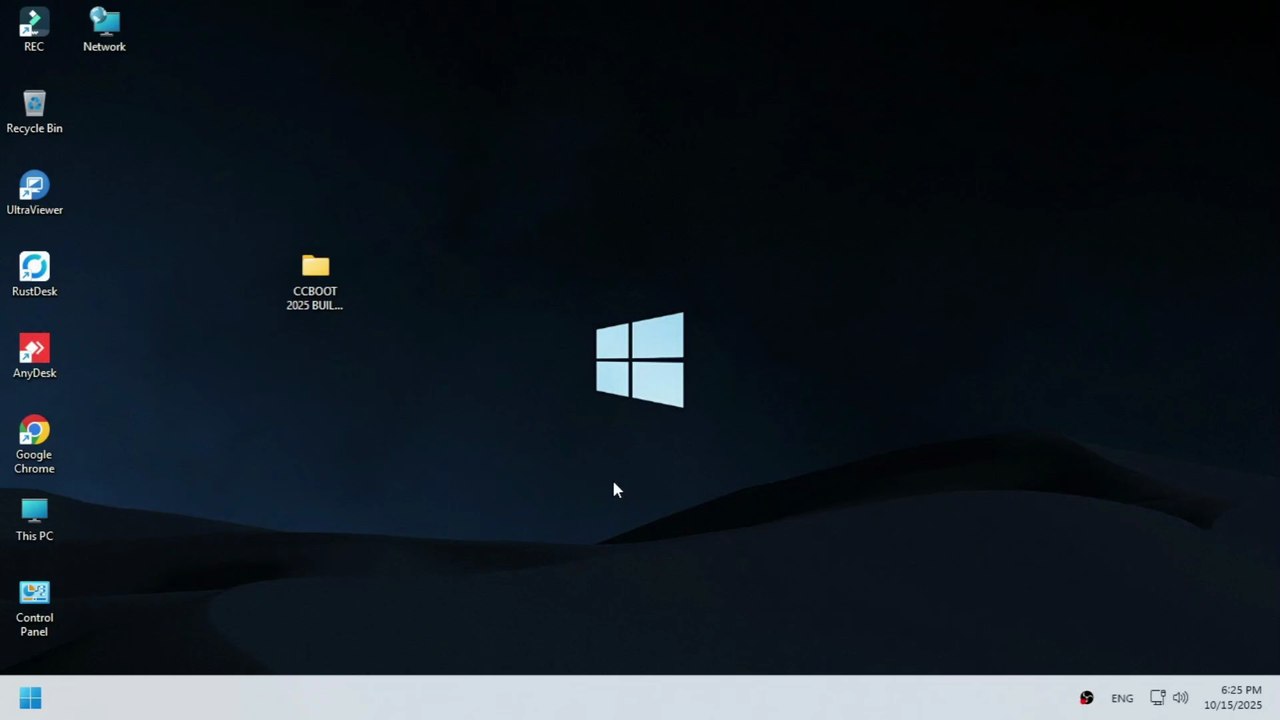Select the Google Chrome shortcut
This screenshot has height=720, width=1280.
[34, 445]
